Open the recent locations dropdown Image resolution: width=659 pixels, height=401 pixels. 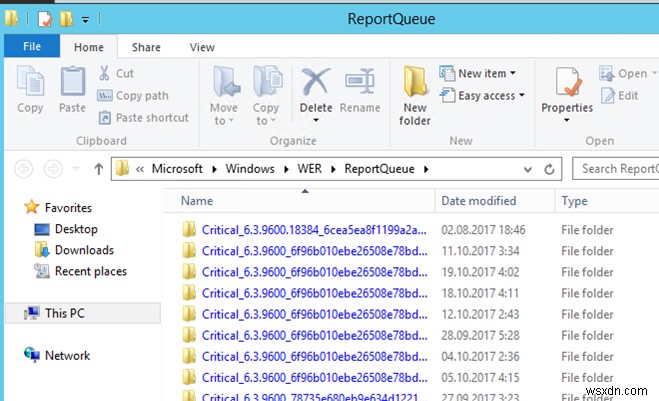coord(76,169)
